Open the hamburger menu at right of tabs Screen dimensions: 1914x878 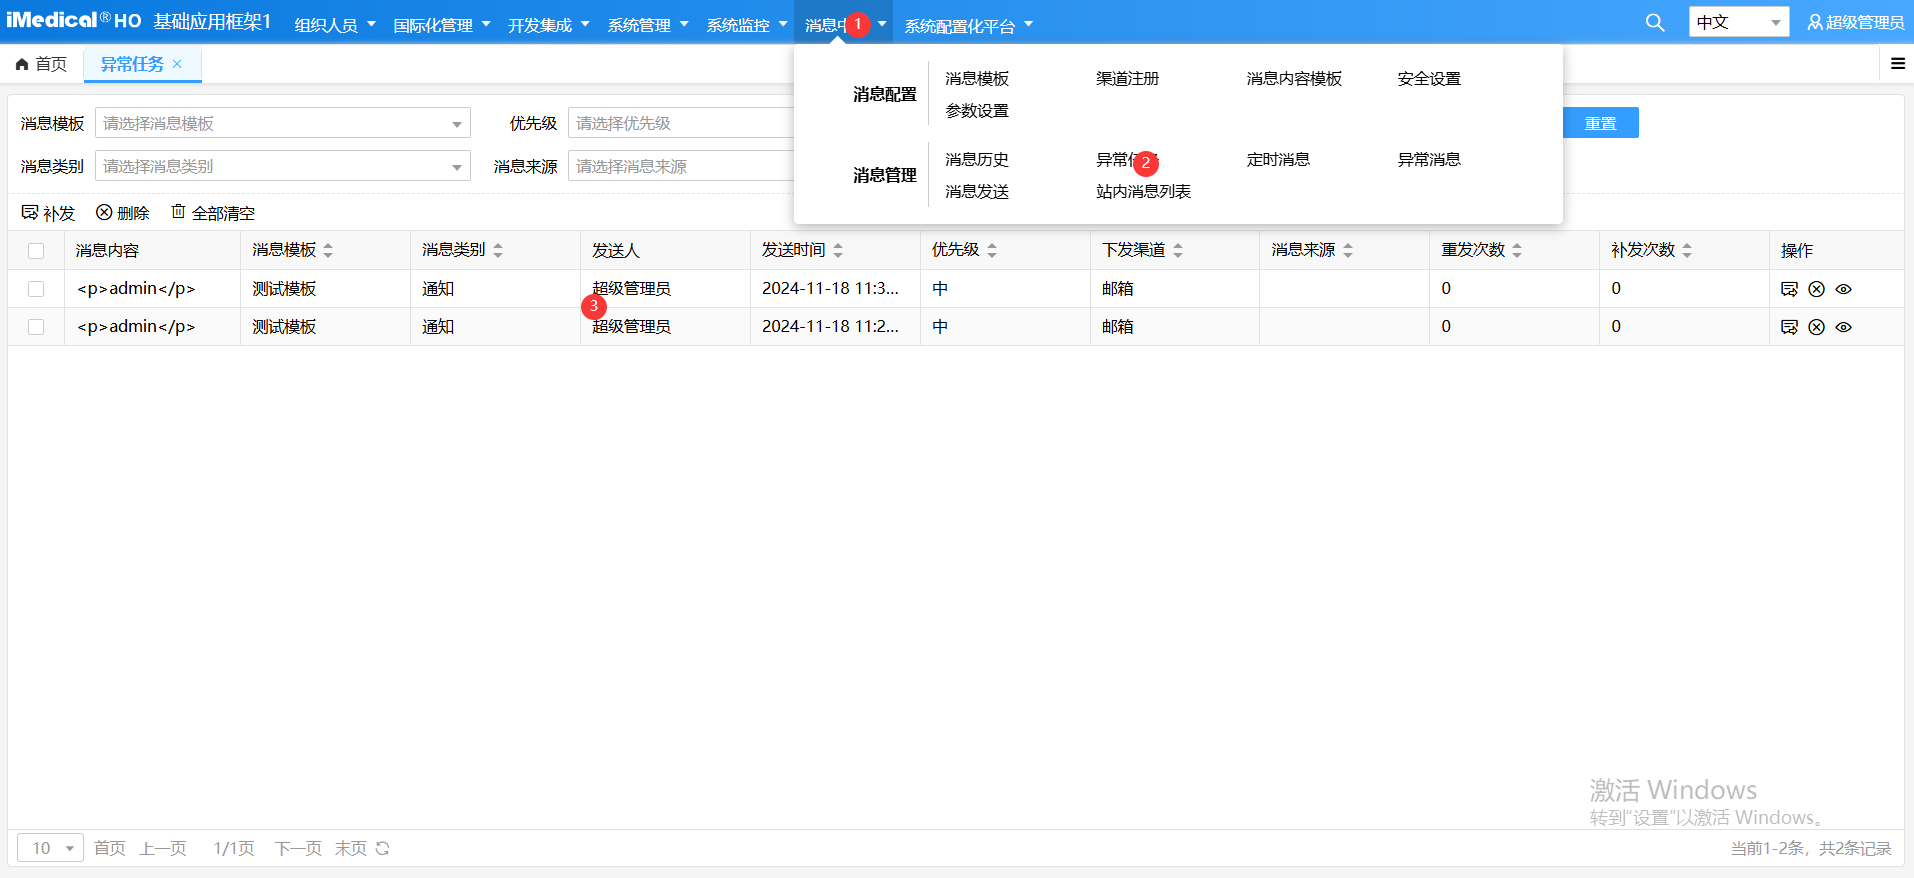[x=1897, y=64]
